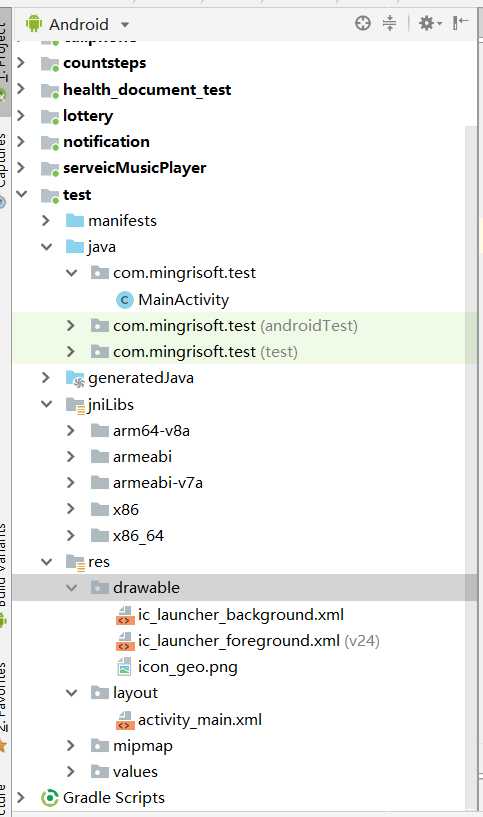Screen dimensions: 483x817
Task: Select the armeabi-v7a folder
Action: (x=157, y=483)
